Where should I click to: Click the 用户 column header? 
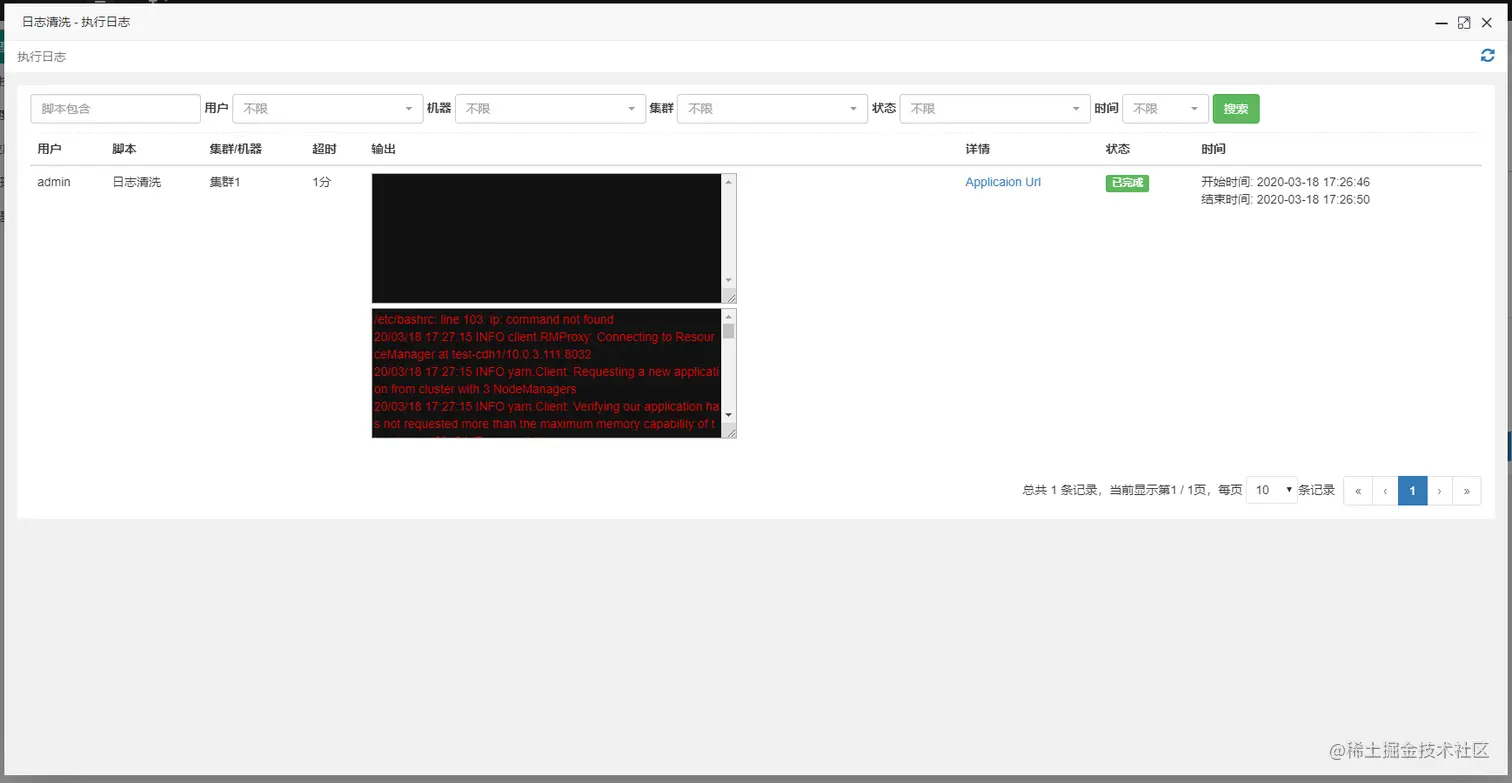tap(49, 149)
